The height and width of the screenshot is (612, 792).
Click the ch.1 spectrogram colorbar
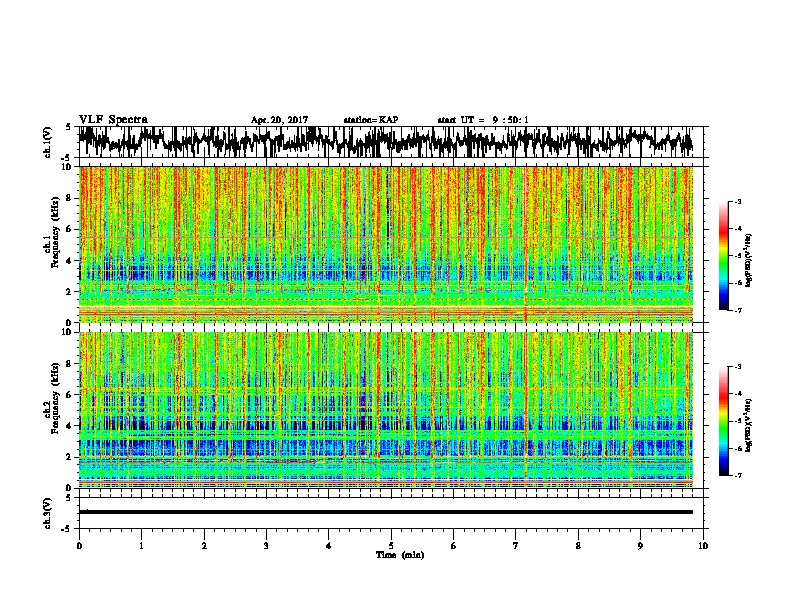tap(723, 255)
